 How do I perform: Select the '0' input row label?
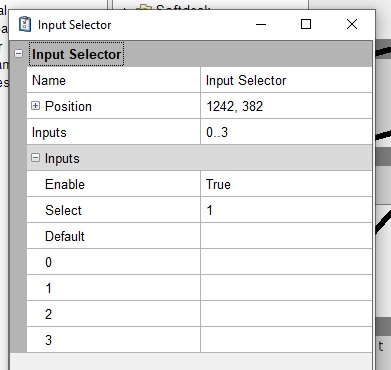(x=48, y=262)
